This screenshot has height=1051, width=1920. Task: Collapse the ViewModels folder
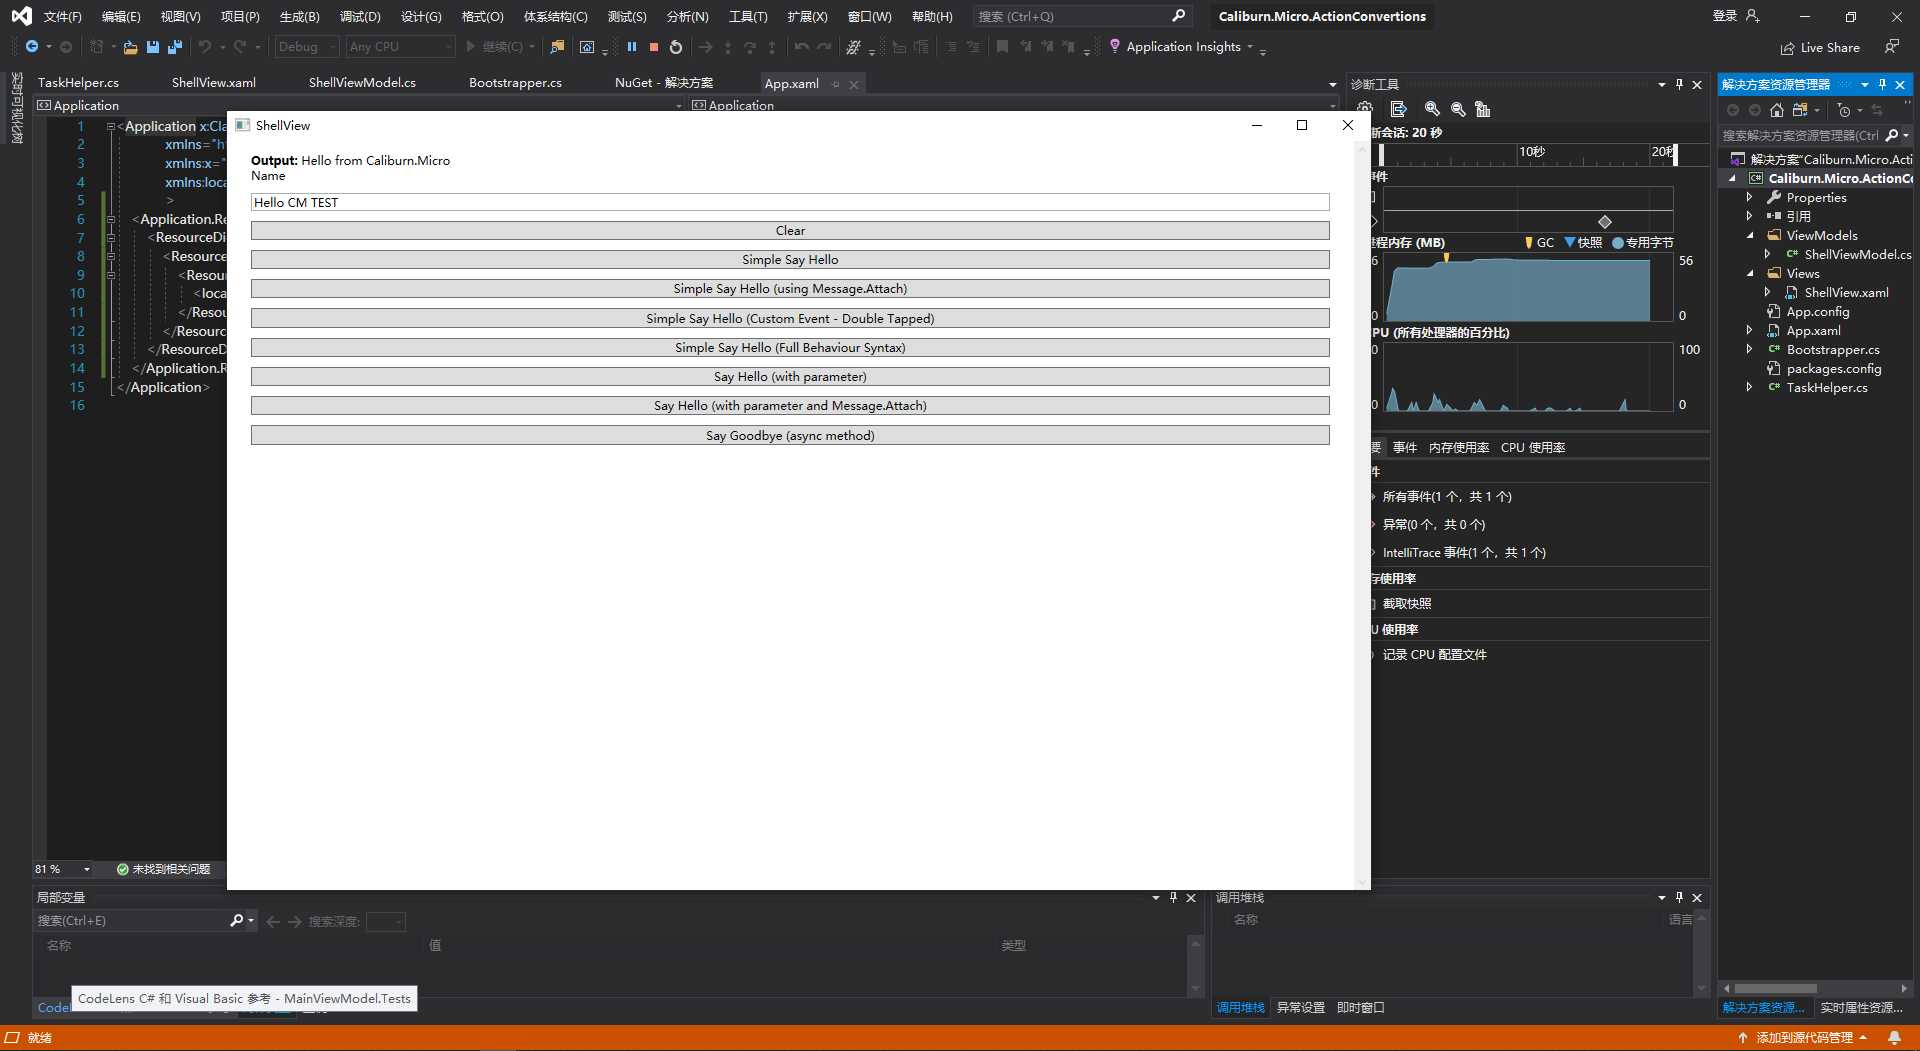[1750, 235]
